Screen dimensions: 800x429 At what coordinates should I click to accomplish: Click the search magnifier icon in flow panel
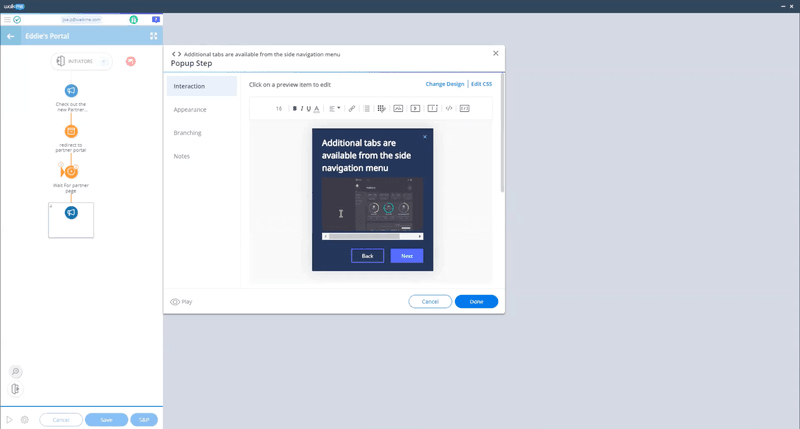coord(16,372)
